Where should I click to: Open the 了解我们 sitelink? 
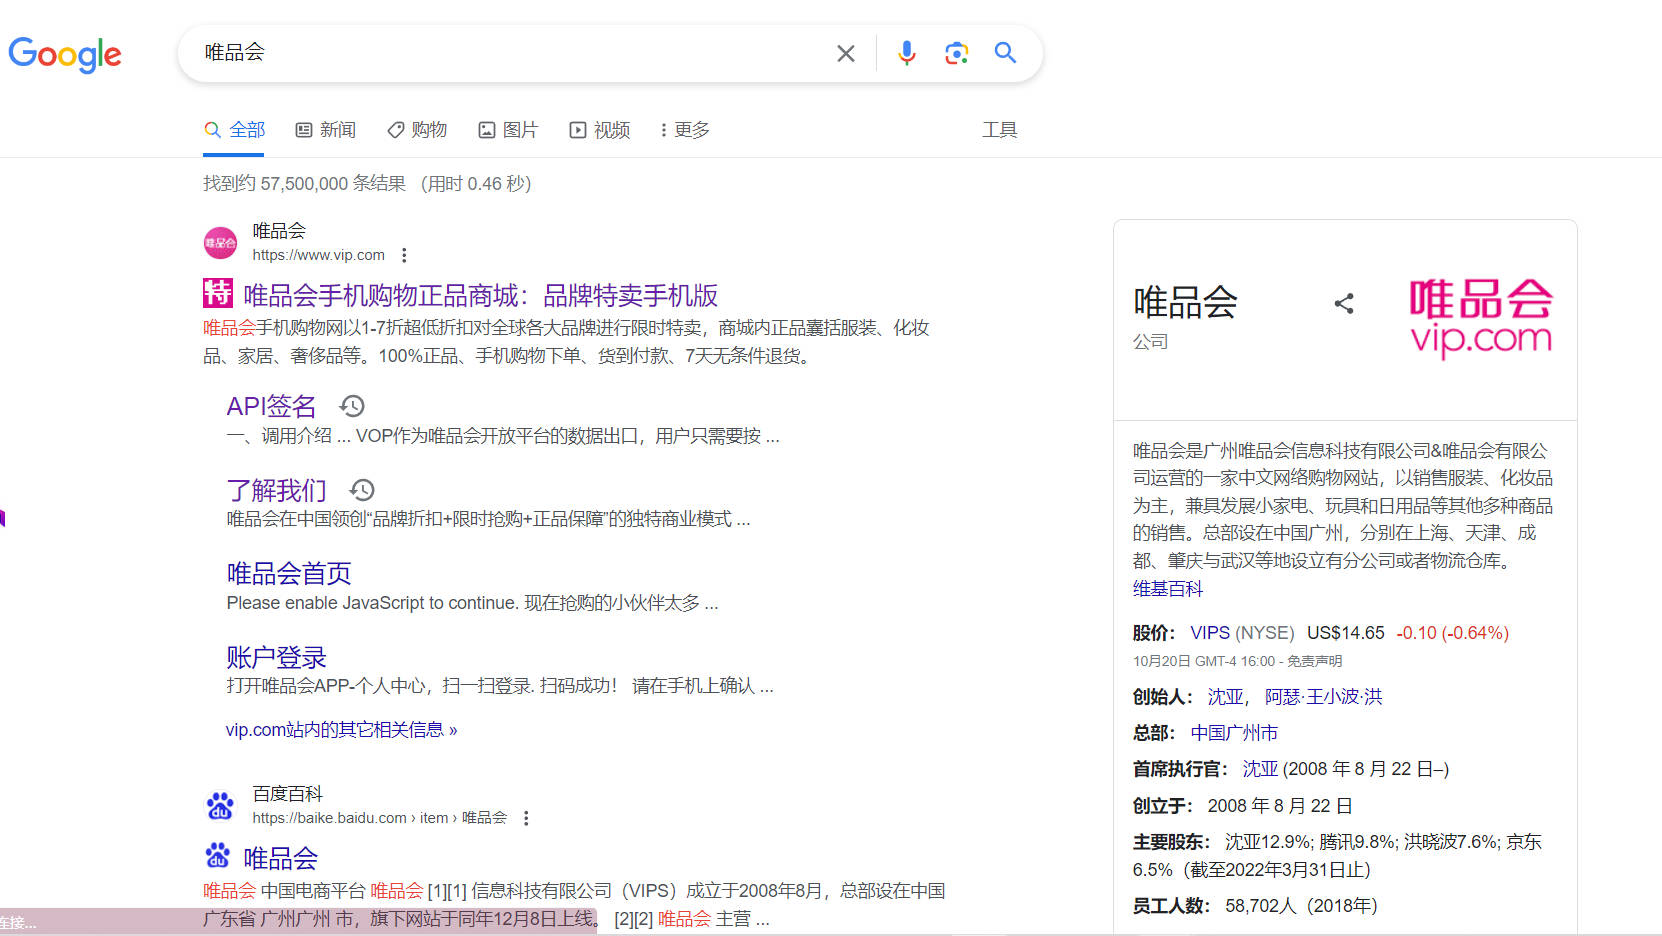276,490
